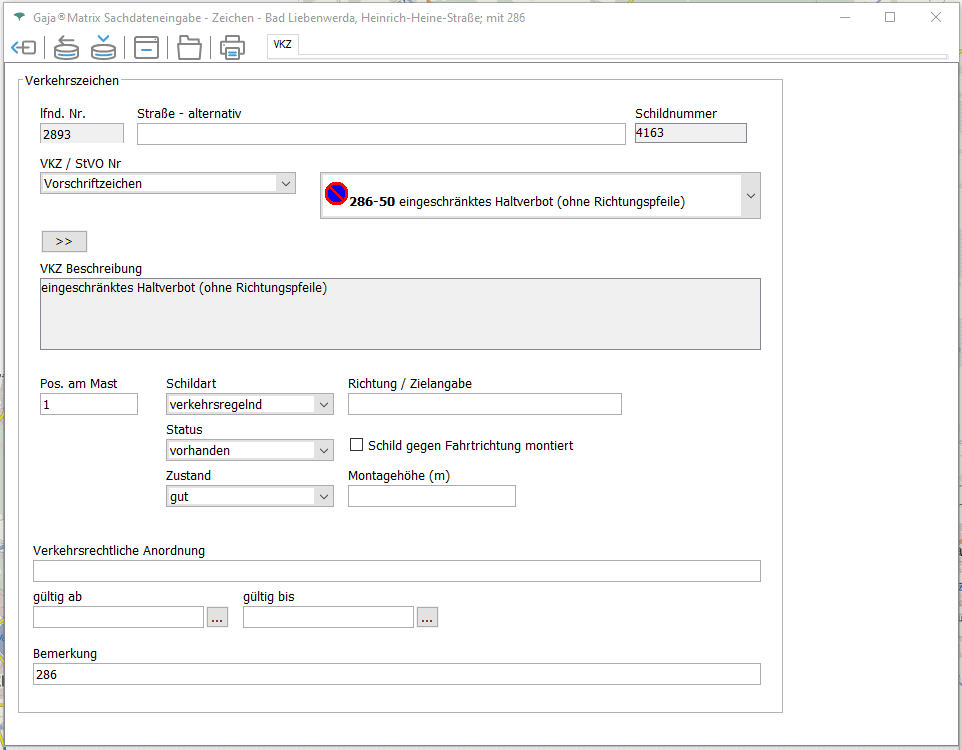
Task: Open date picker for 'gültig ab'
Action: [x=217, y=618]
